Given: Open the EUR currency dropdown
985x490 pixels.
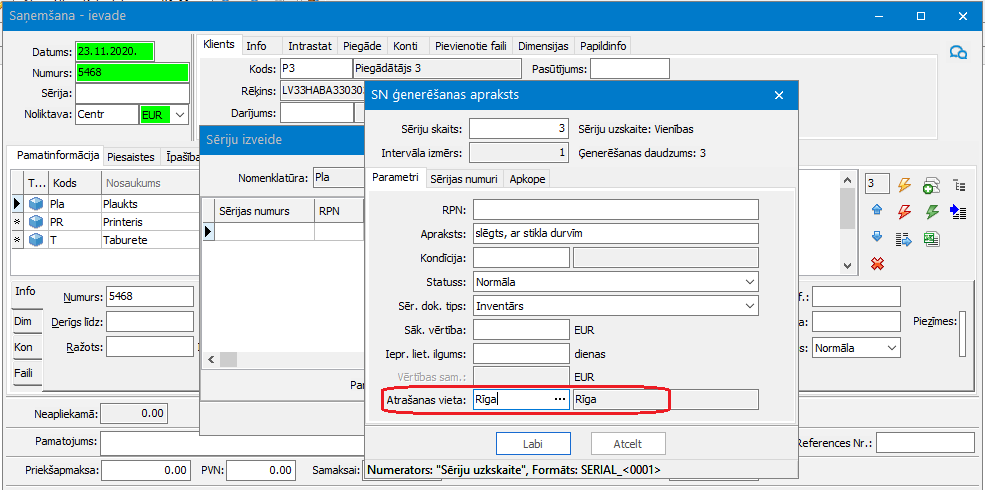Looking at the screenshot, I should 180,115.
